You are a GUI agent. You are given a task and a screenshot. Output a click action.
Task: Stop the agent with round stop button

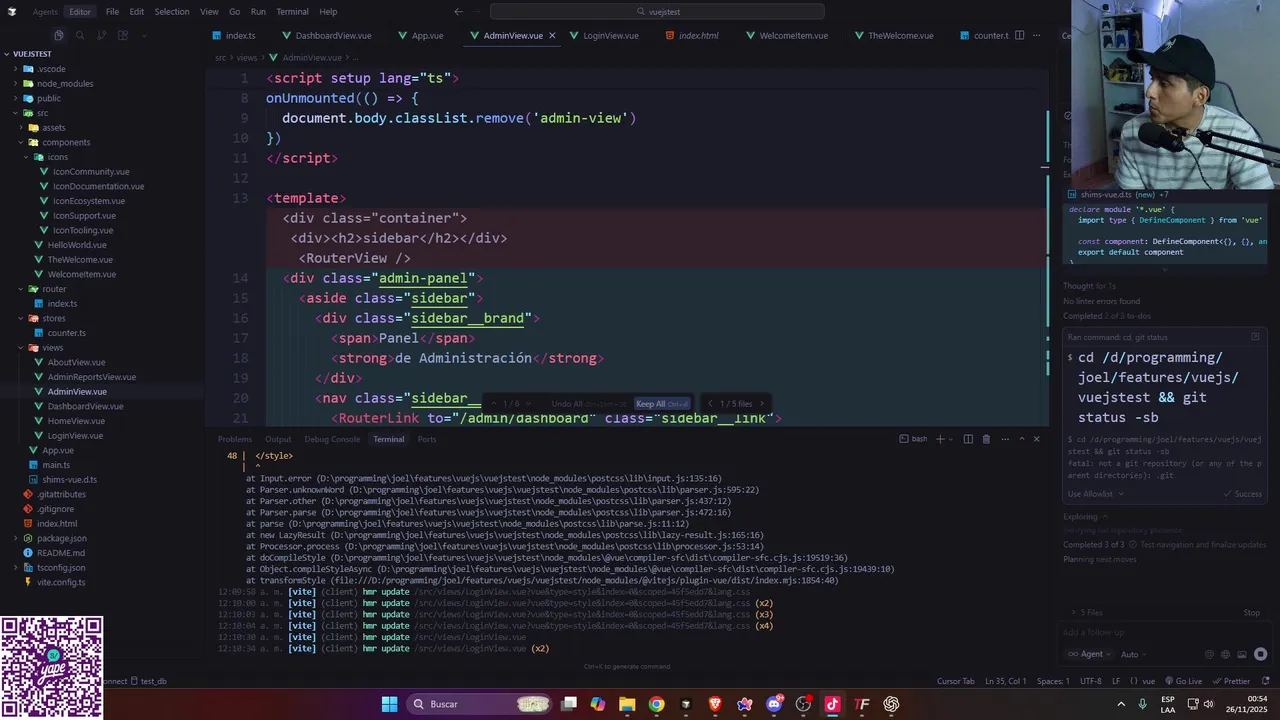click(1260, 654)
